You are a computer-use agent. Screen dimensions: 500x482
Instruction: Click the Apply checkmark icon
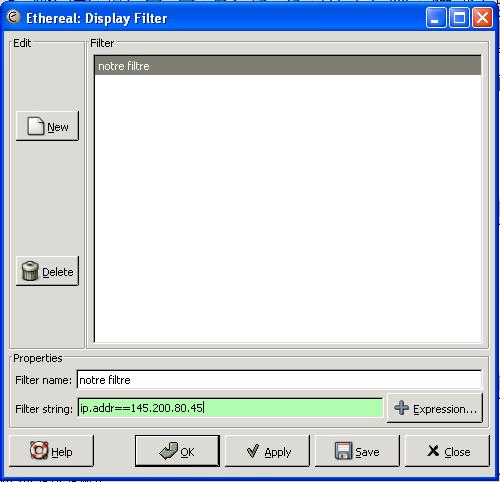[253, 451]
